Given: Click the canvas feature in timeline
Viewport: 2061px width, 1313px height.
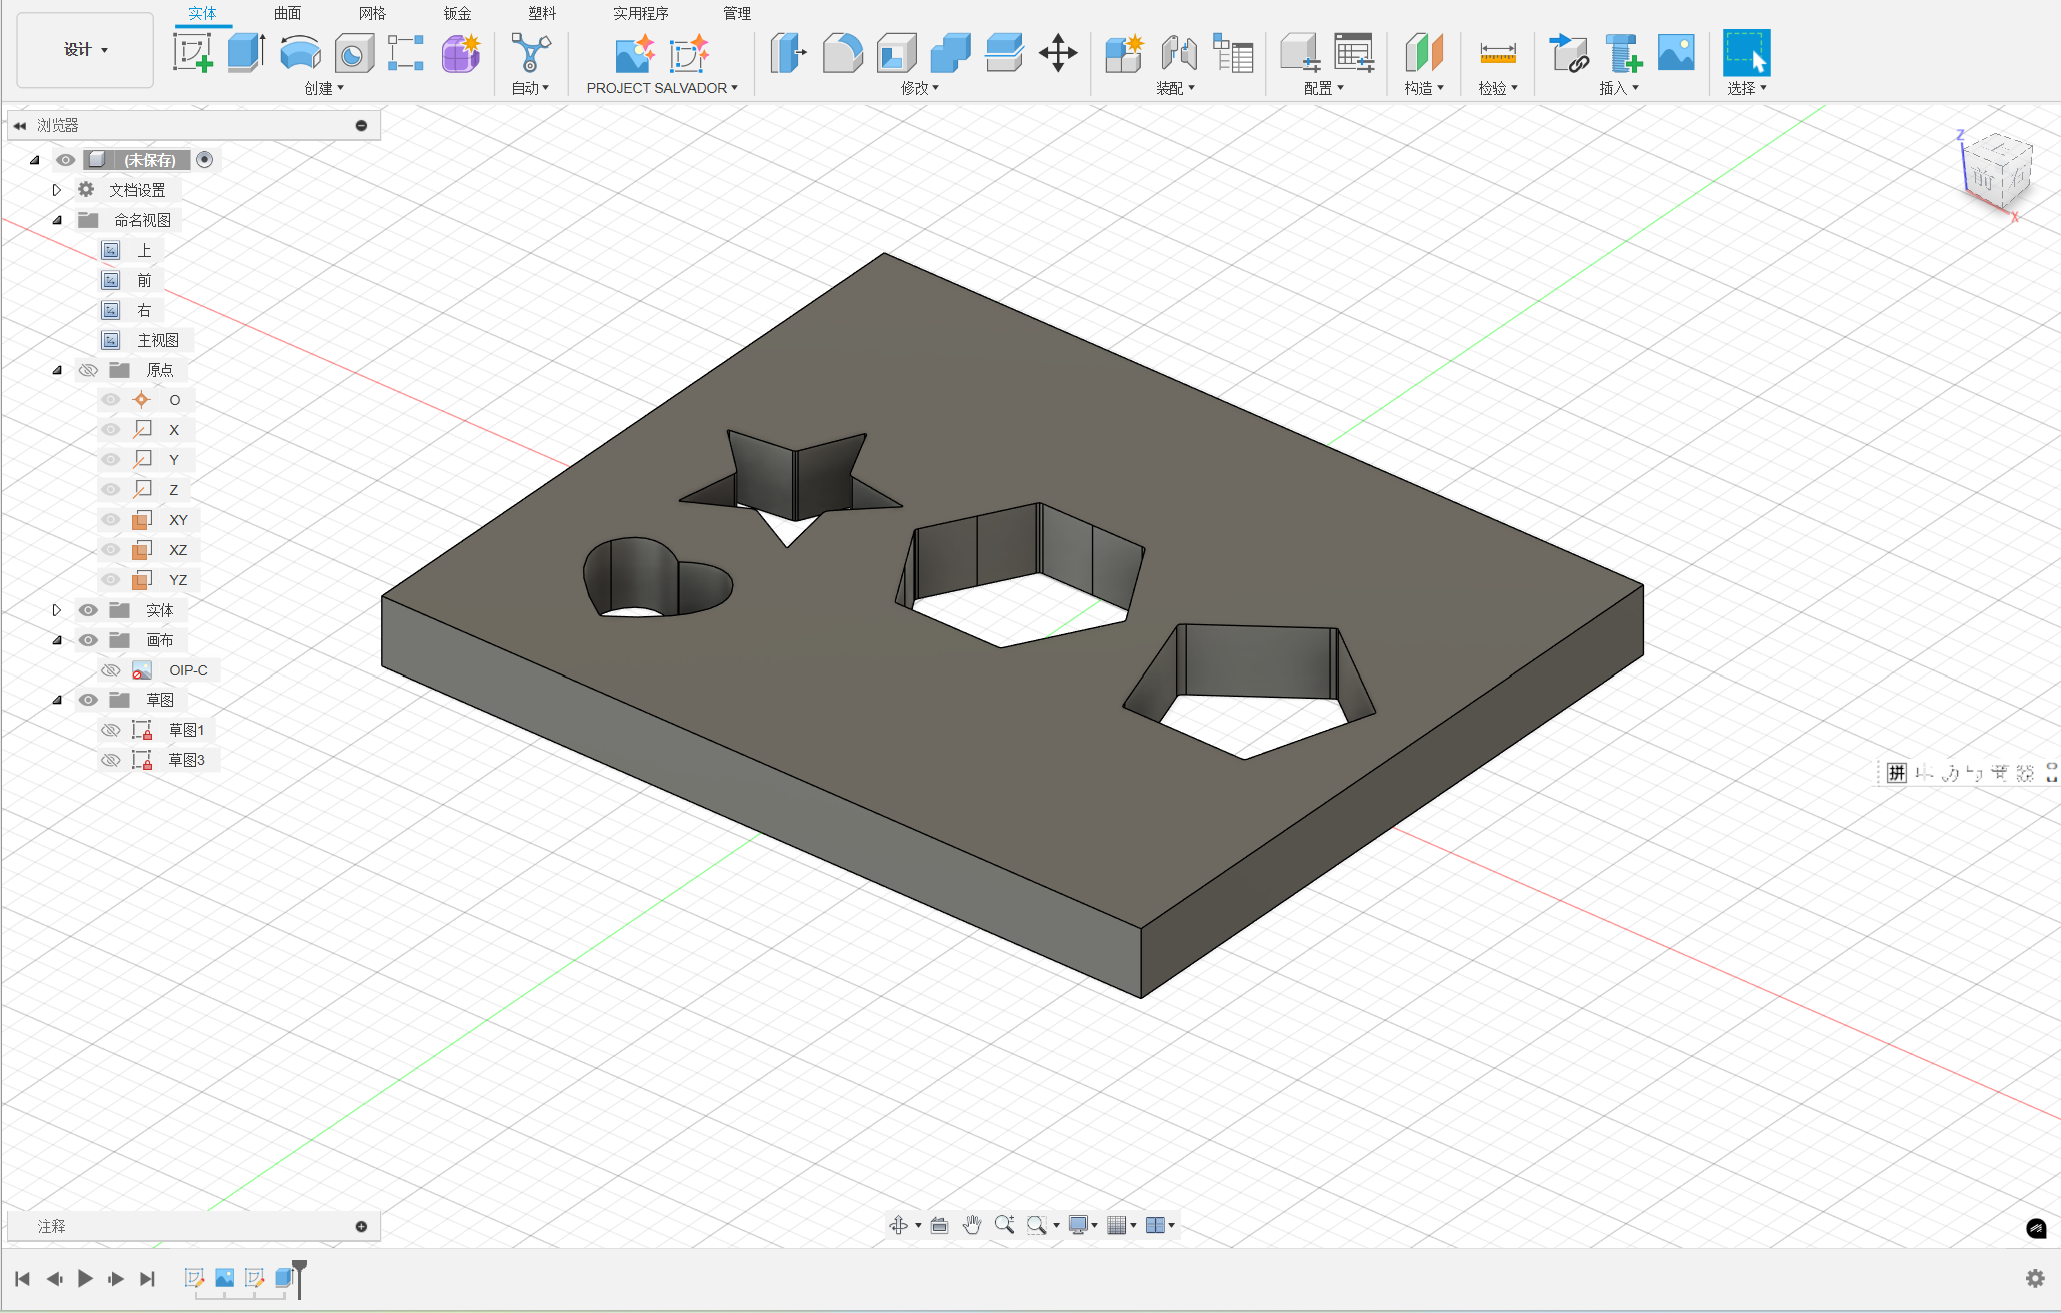Looking at the screenshot, I should (224, 1278).
